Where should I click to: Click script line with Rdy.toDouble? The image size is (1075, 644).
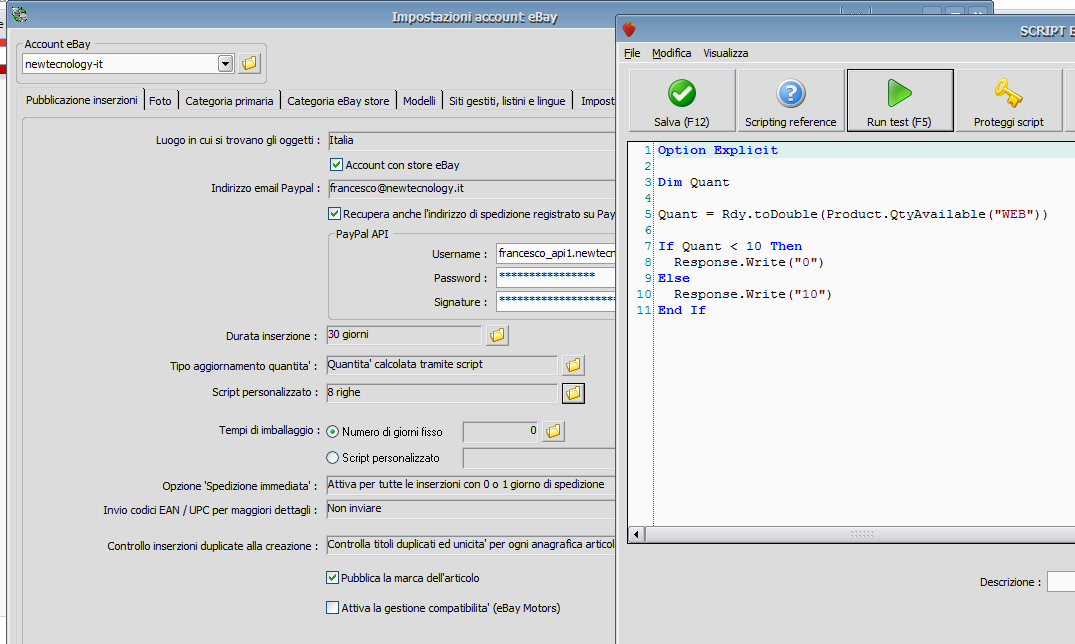[x=853, y=214]
